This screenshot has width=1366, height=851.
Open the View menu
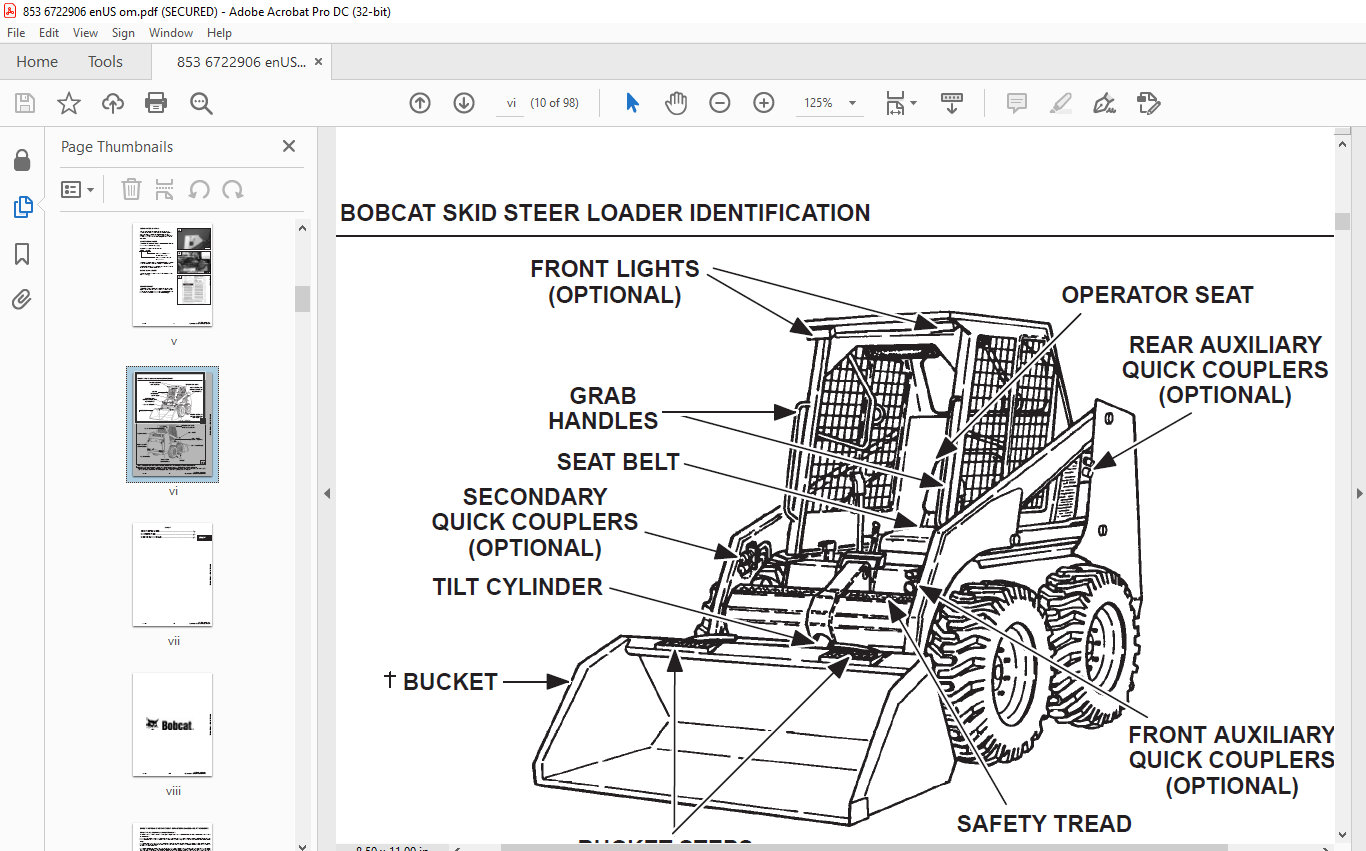click(x=85, y=33)
